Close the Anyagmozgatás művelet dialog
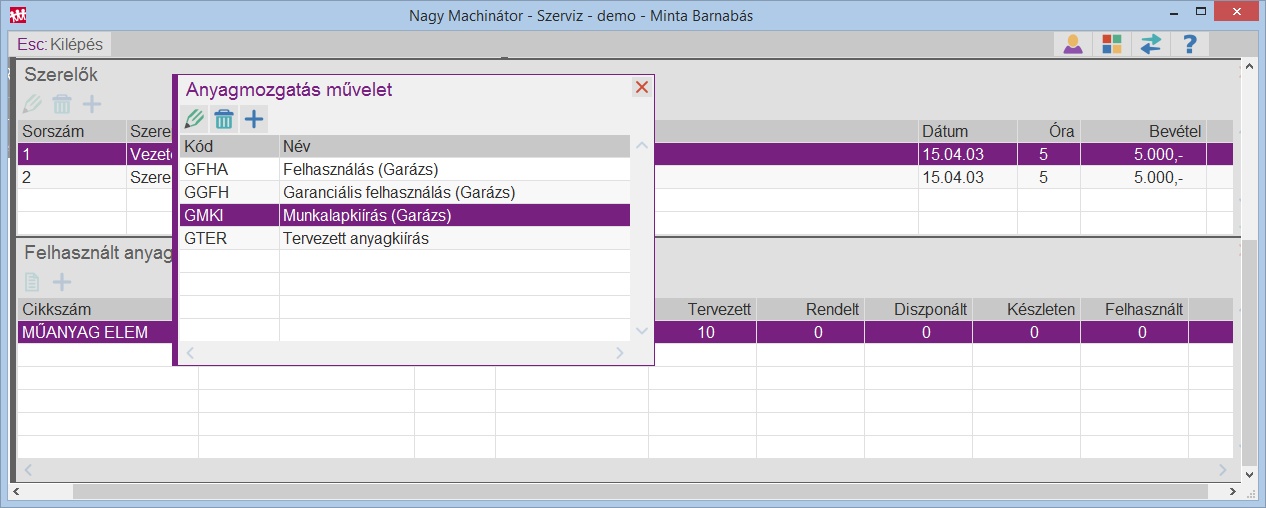 pyautogui.click(x=642, y=87)
